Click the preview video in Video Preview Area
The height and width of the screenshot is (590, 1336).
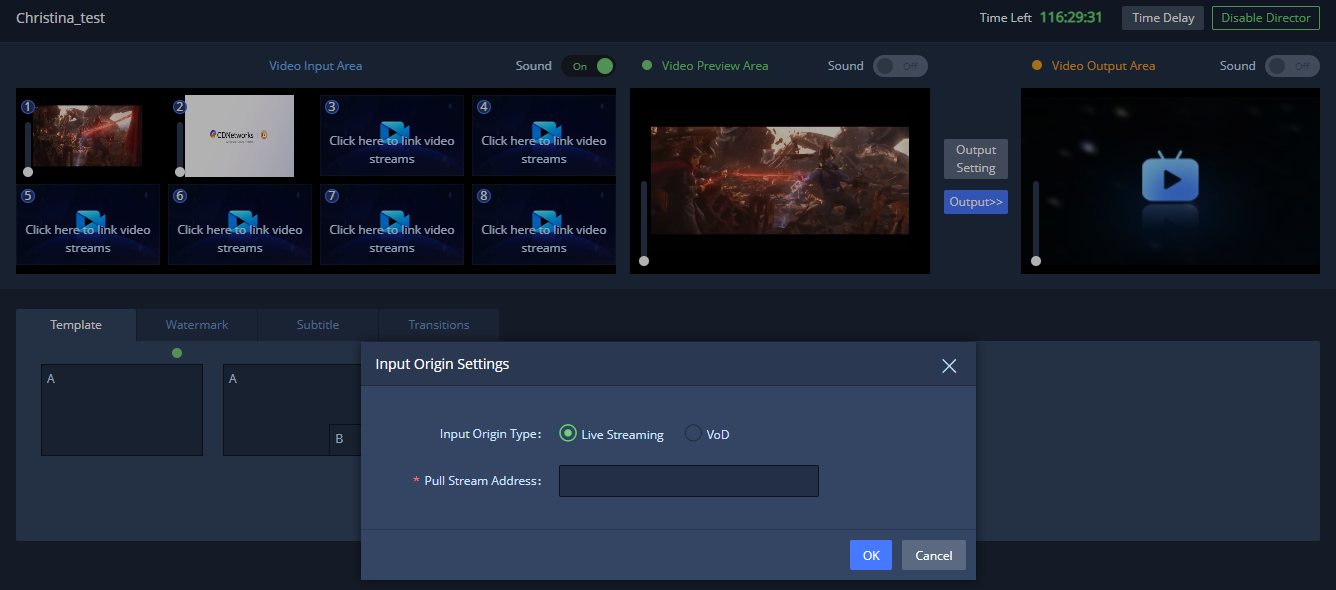780,180
